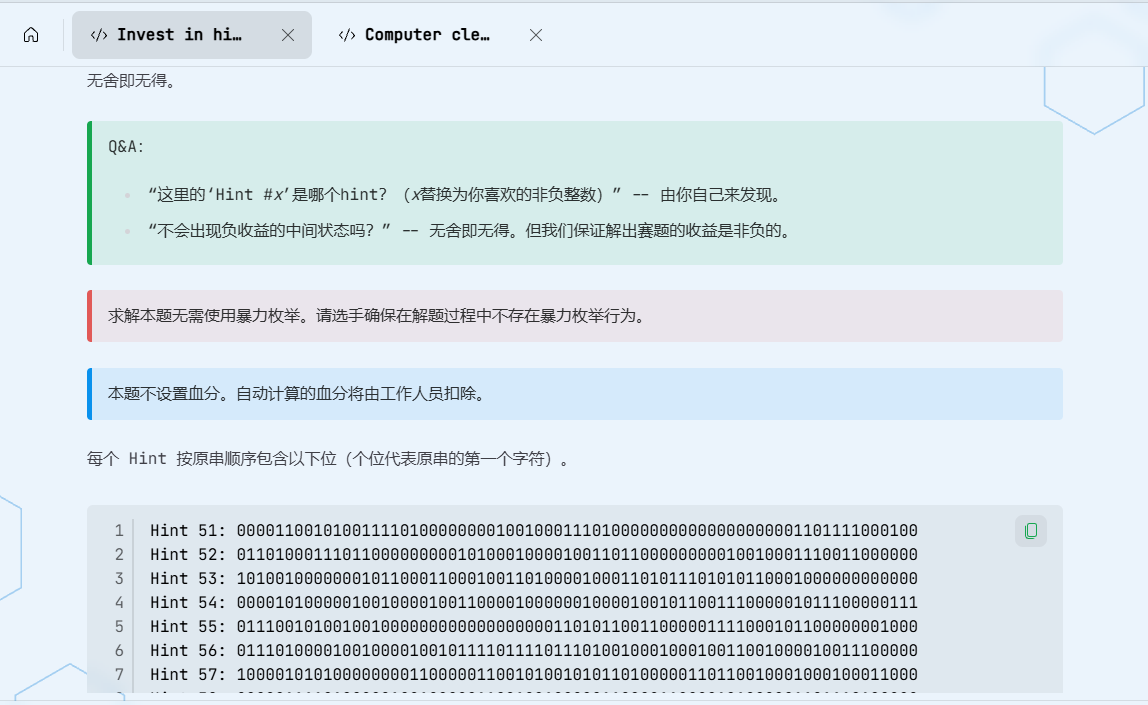Select the Hint 54 line
The width and height of the screenshot is (1148, 705).
[x=534, y=603]
